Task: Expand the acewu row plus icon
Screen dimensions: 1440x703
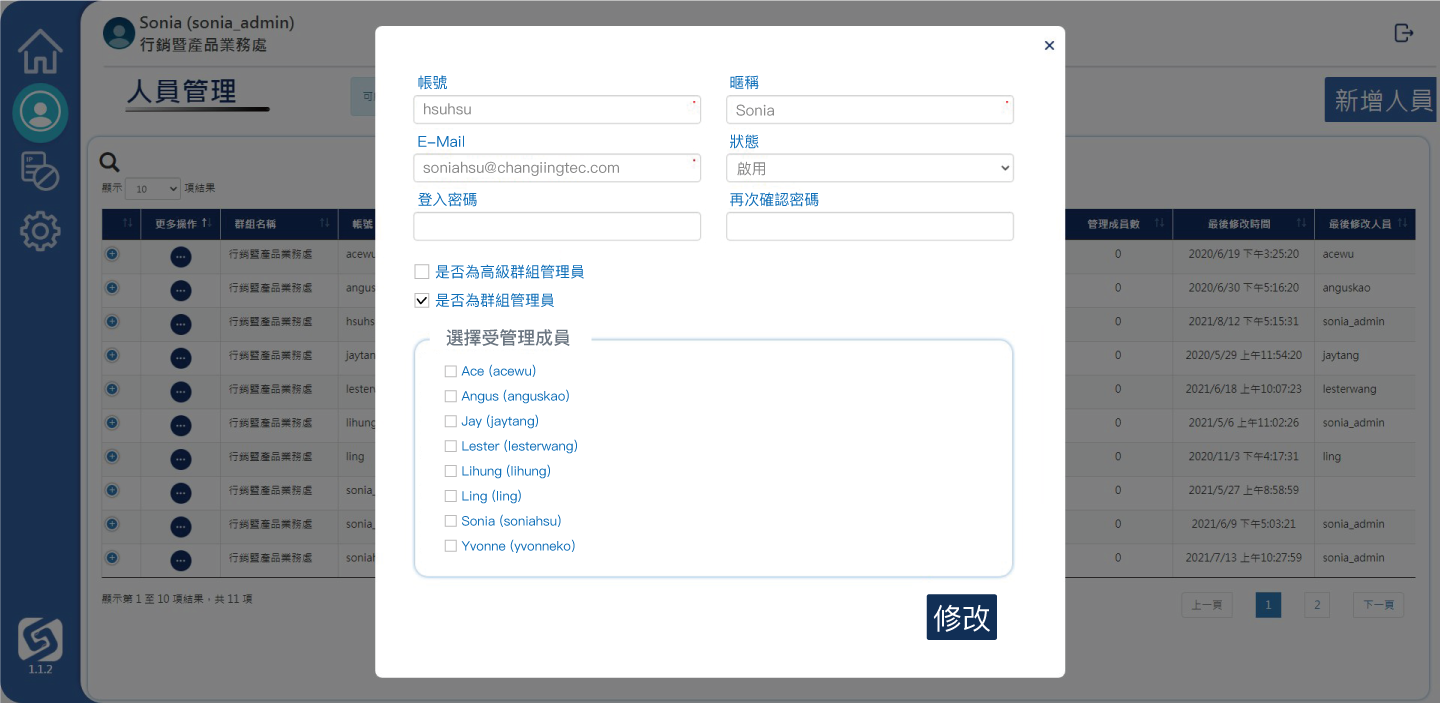Action: (112, 254)
